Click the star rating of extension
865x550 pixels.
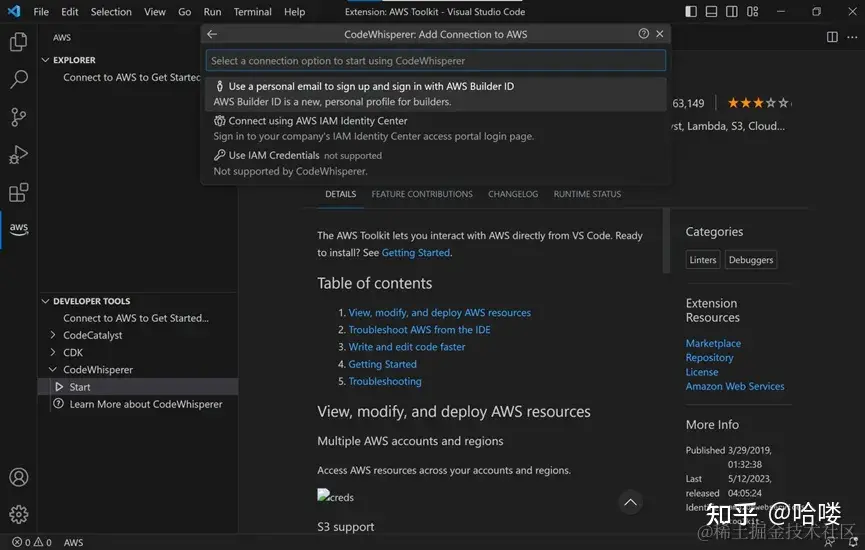point(759,103)
